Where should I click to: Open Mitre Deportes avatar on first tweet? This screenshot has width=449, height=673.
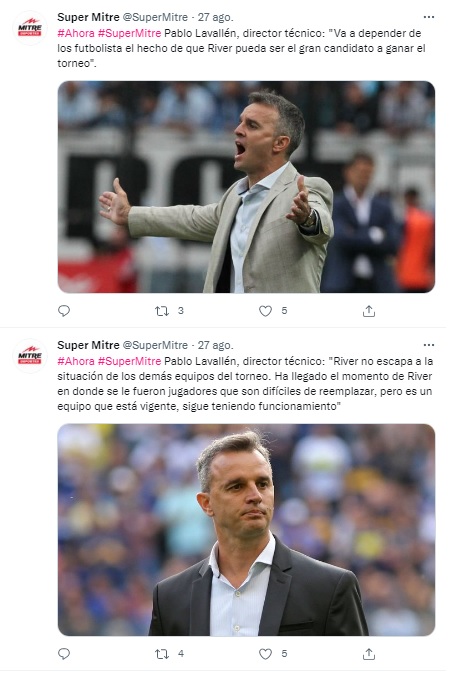[30, 28]
